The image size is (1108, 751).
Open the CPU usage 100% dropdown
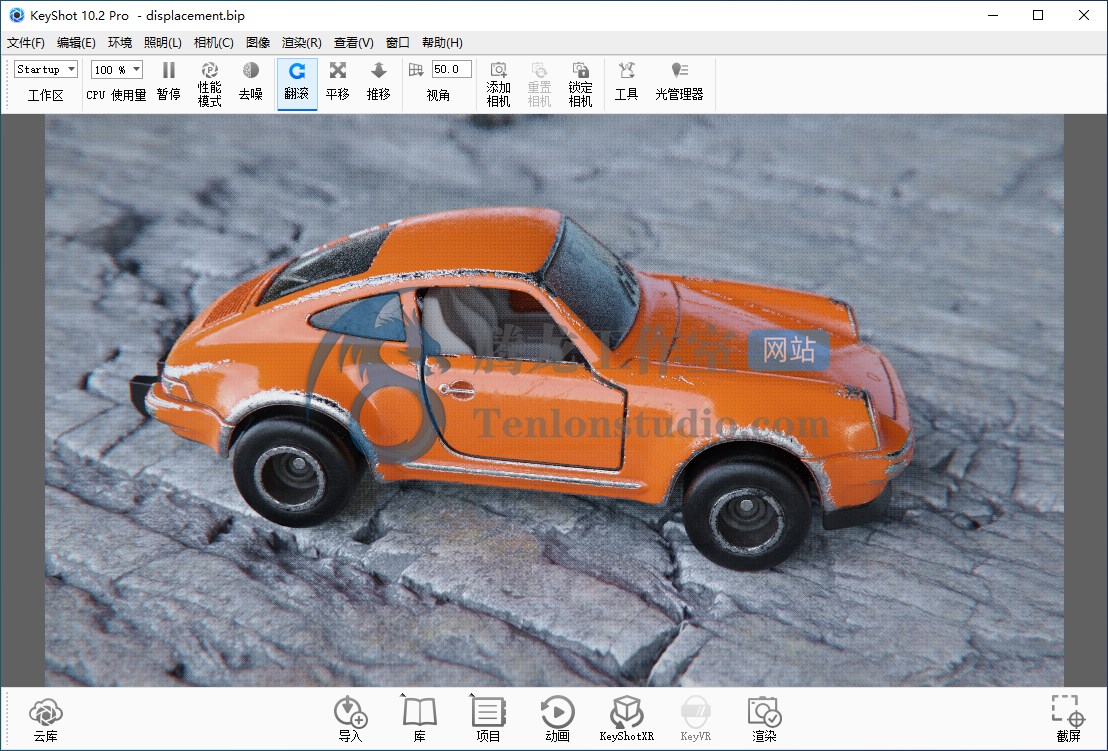117,69
